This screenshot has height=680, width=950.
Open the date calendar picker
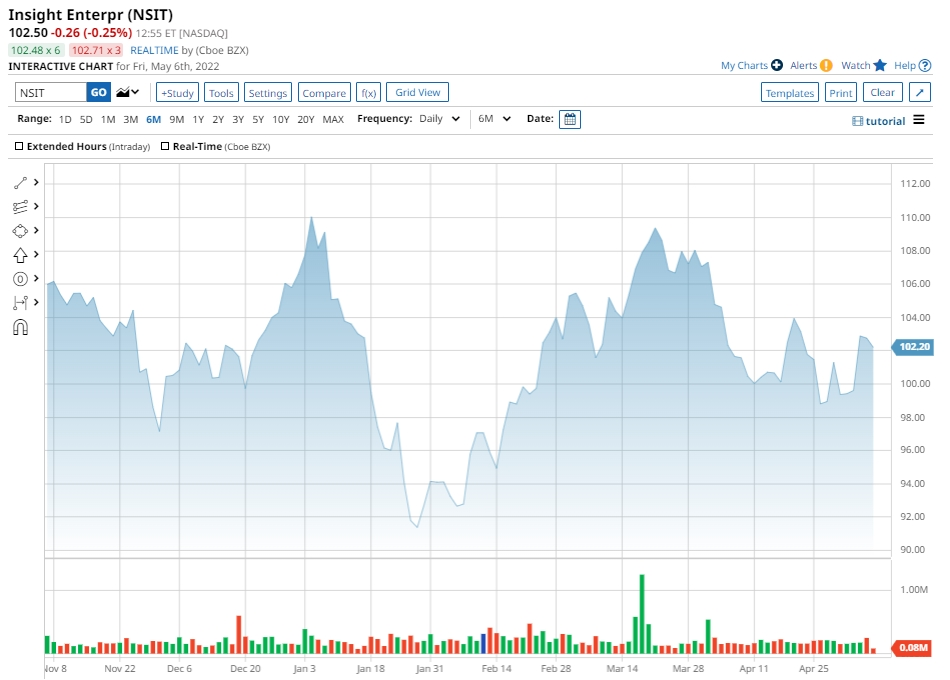click(570, 119)
